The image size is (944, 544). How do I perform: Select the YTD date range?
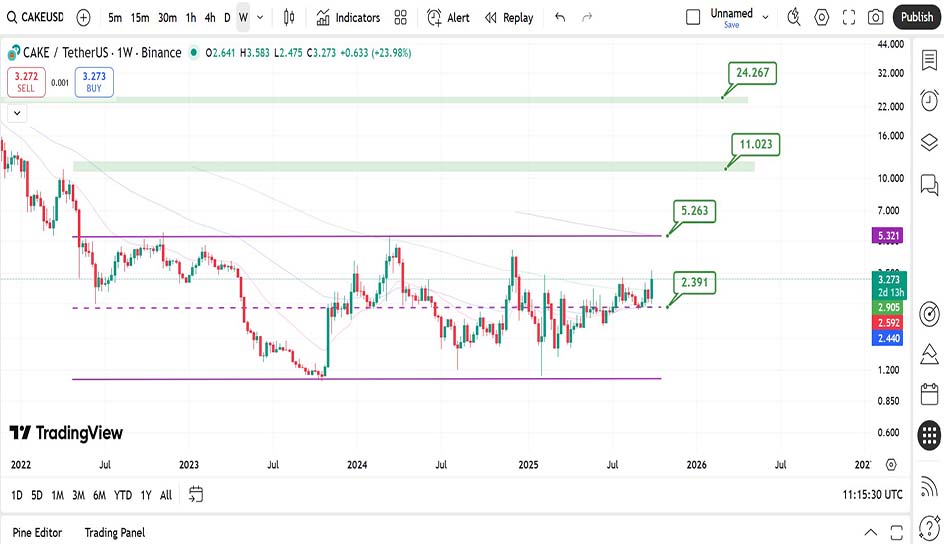[122, 495]
